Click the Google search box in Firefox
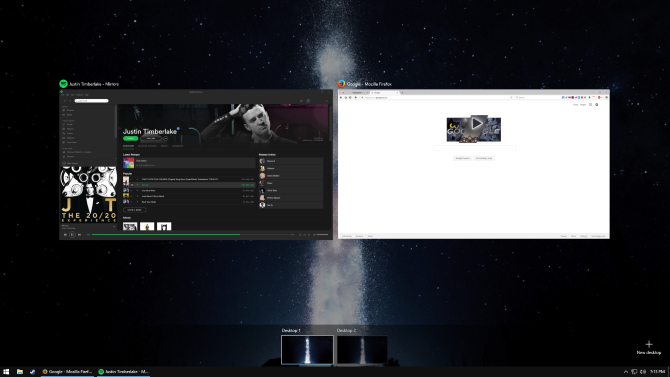 tap(475, 148)
